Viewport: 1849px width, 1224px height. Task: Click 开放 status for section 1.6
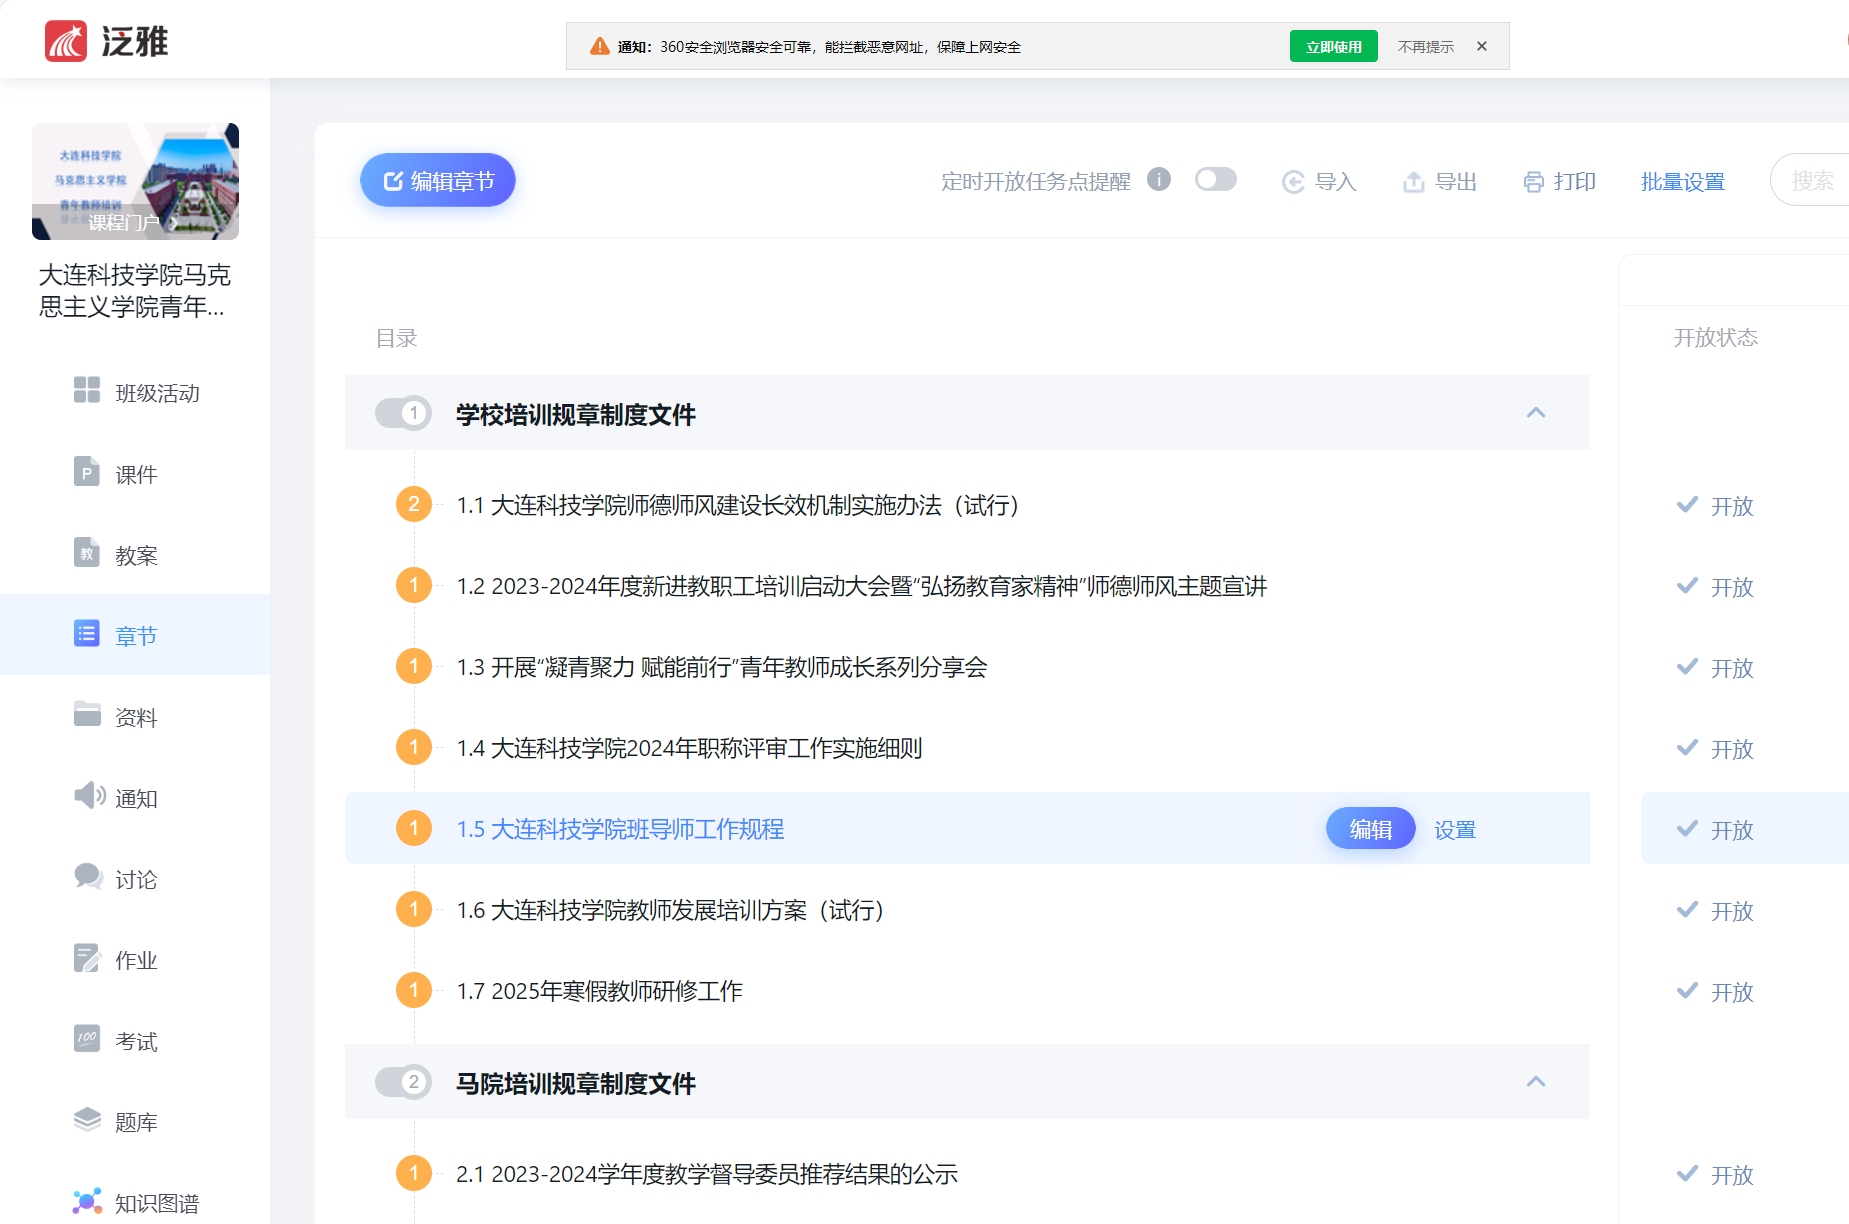click(1716, 911)
